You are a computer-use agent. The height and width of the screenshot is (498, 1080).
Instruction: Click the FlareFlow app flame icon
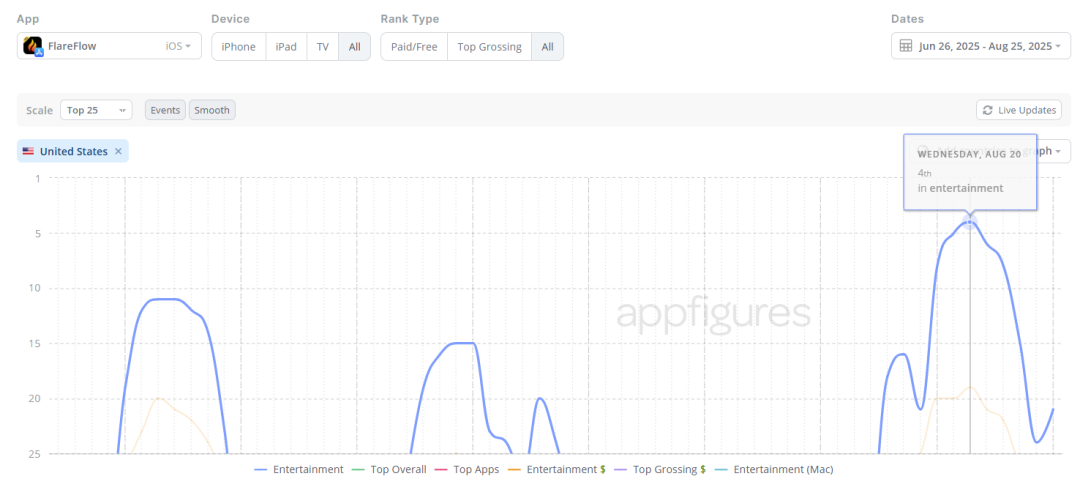point(33,46)
